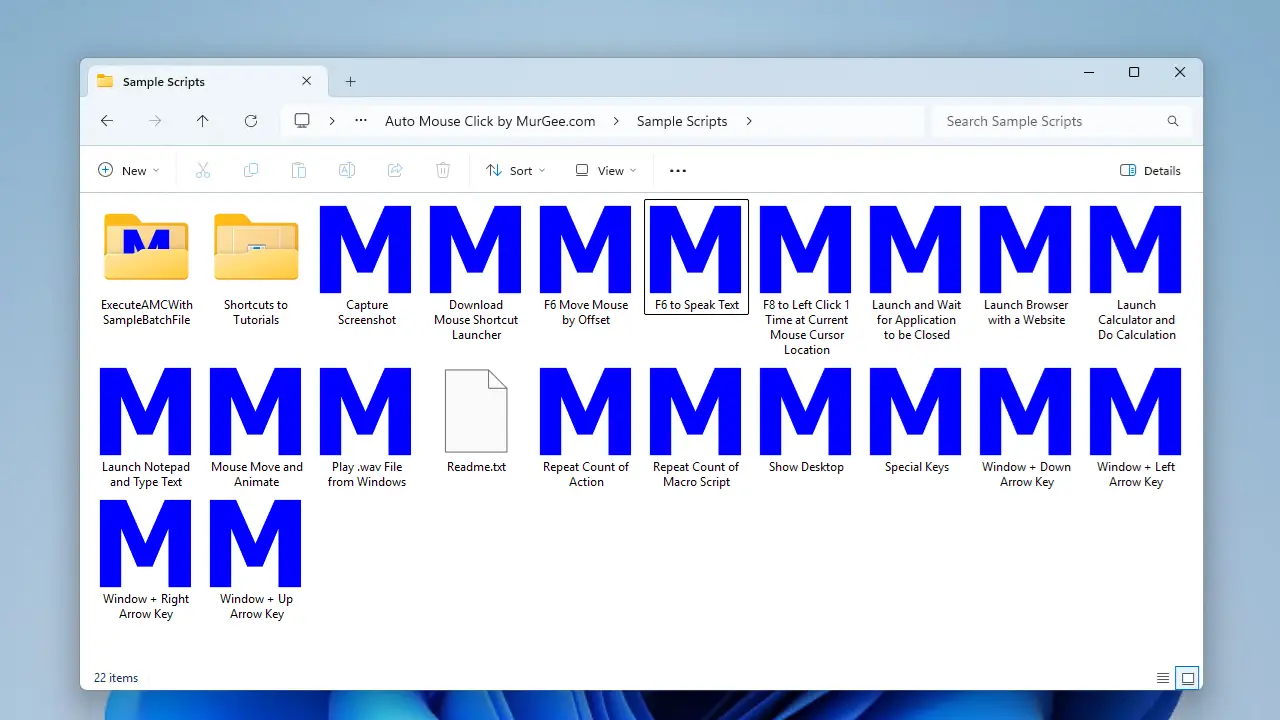This screenshot has width=1280, height=720.
Task: Select the Launch Browser with a Website script
Action: (x=1026, y=249)
